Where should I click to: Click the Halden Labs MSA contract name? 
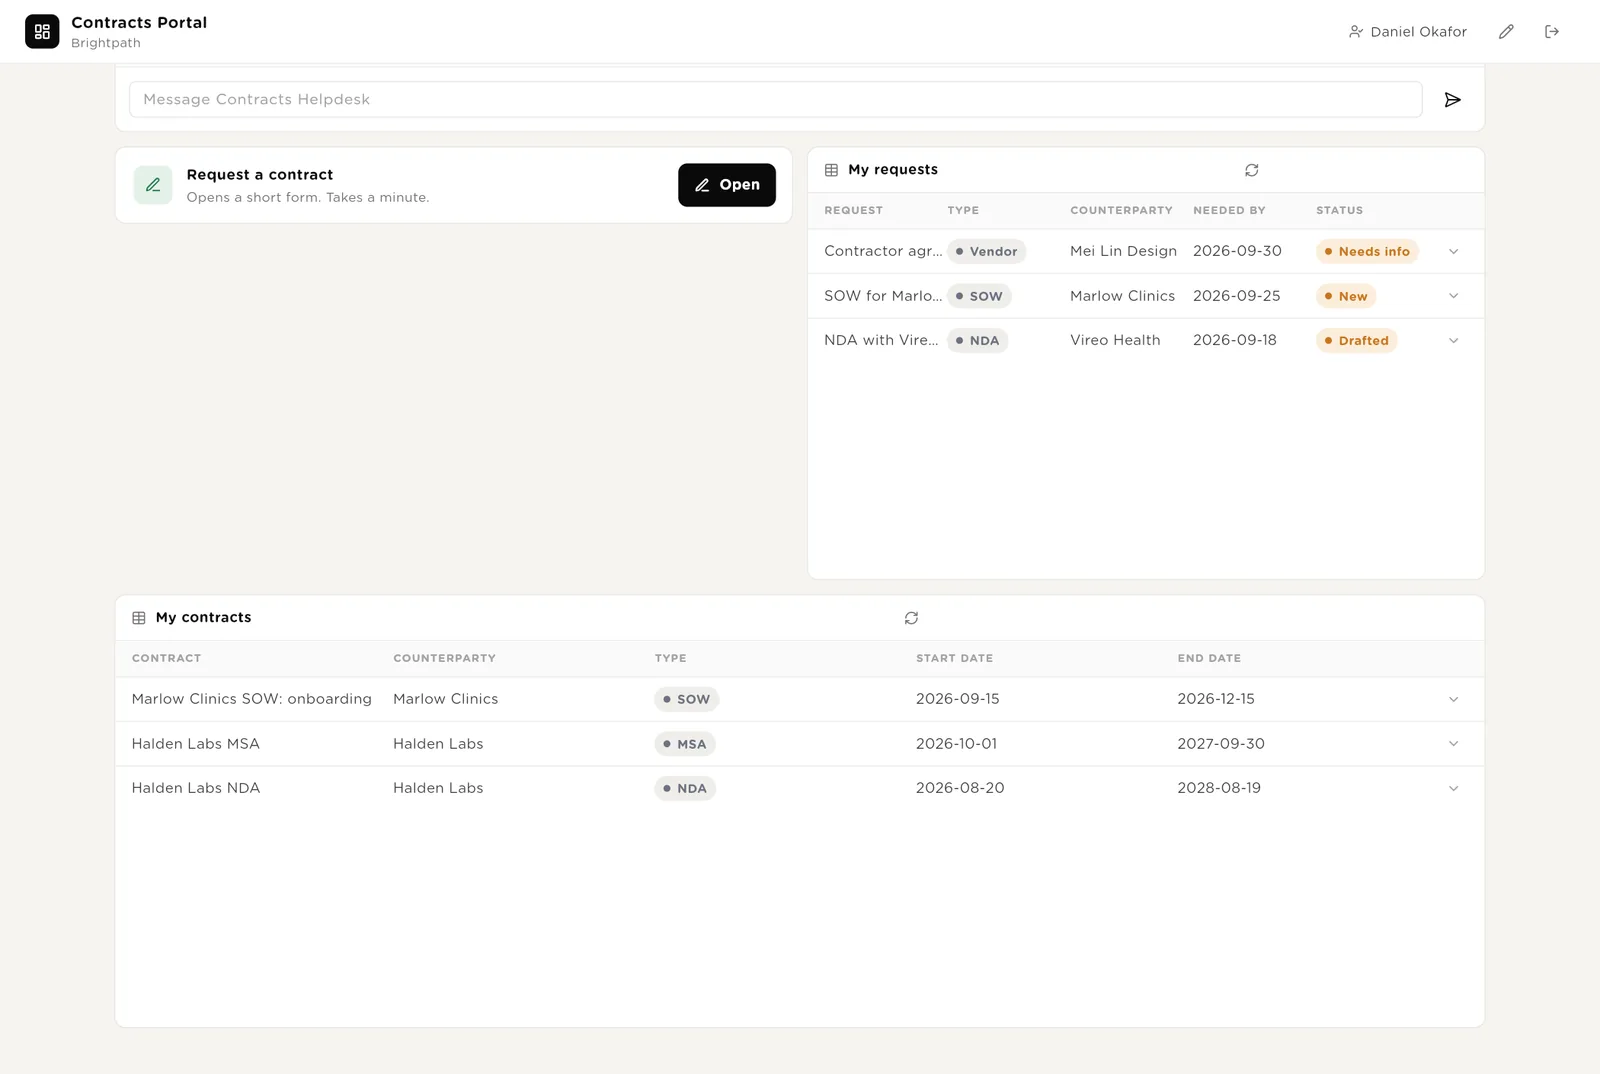[195, 744]
